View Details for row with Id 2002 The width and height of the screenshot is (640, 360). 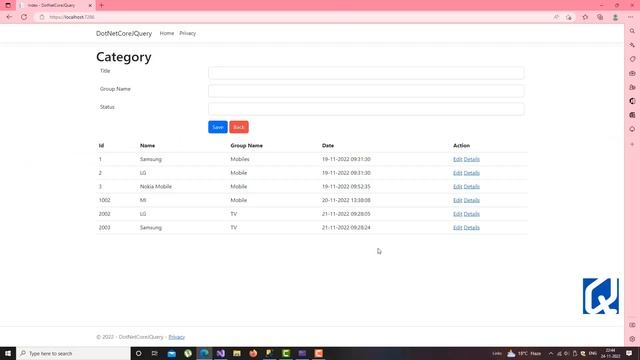tap(471, 214)
